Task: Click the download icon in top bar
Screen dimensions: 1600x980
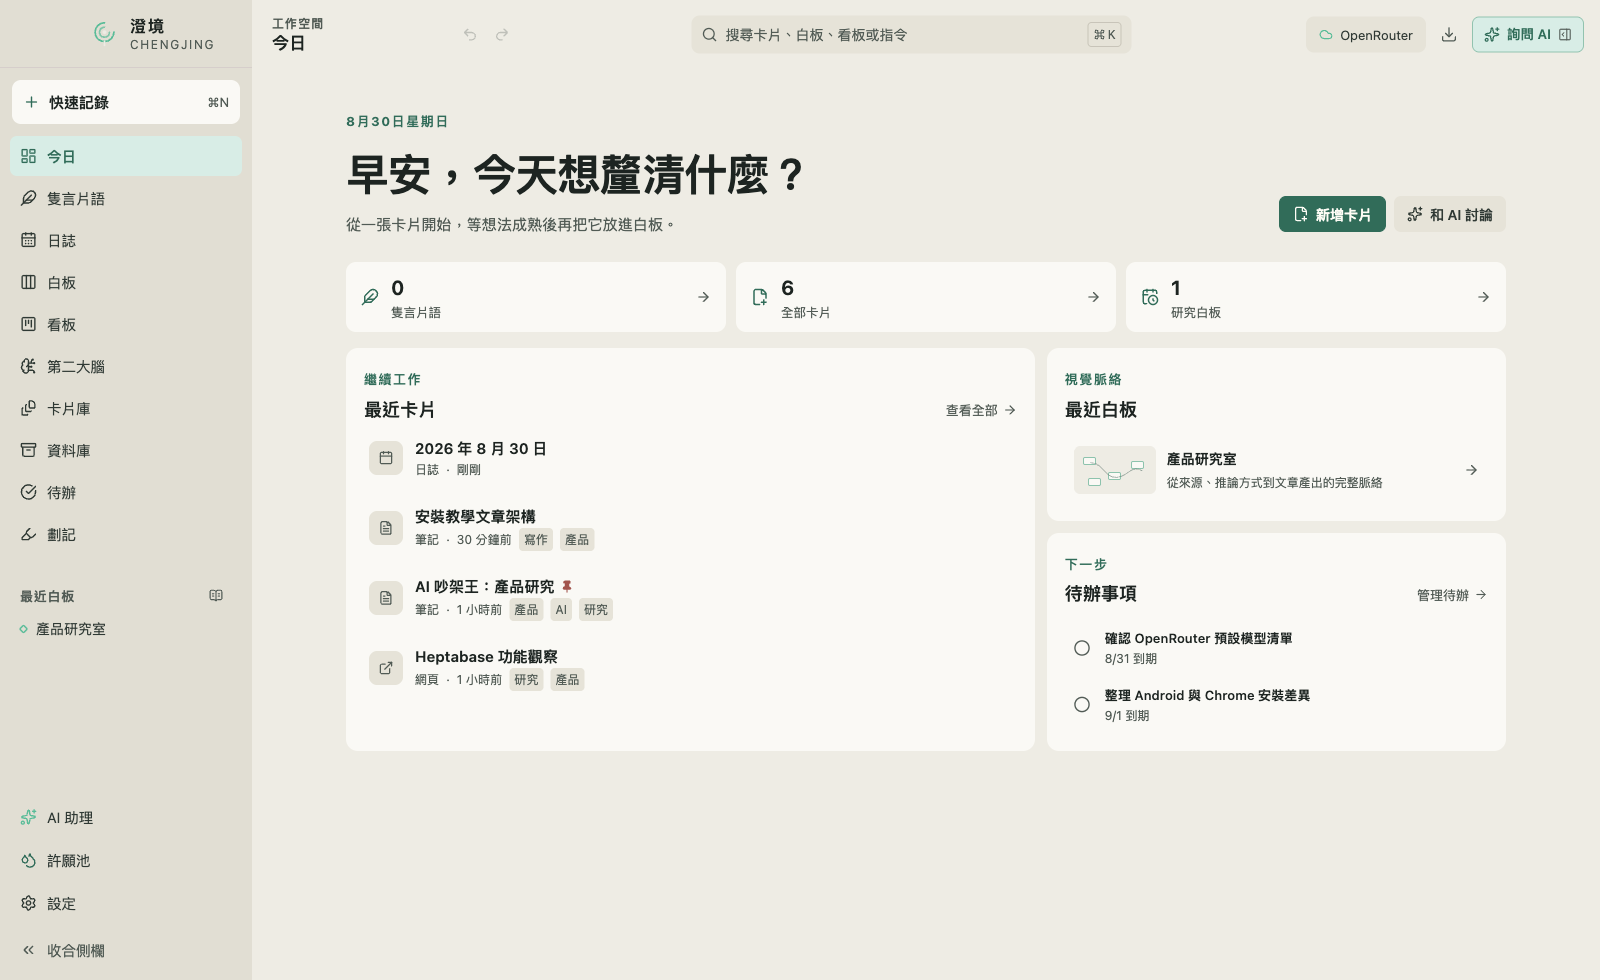Action: [1448, 35]
